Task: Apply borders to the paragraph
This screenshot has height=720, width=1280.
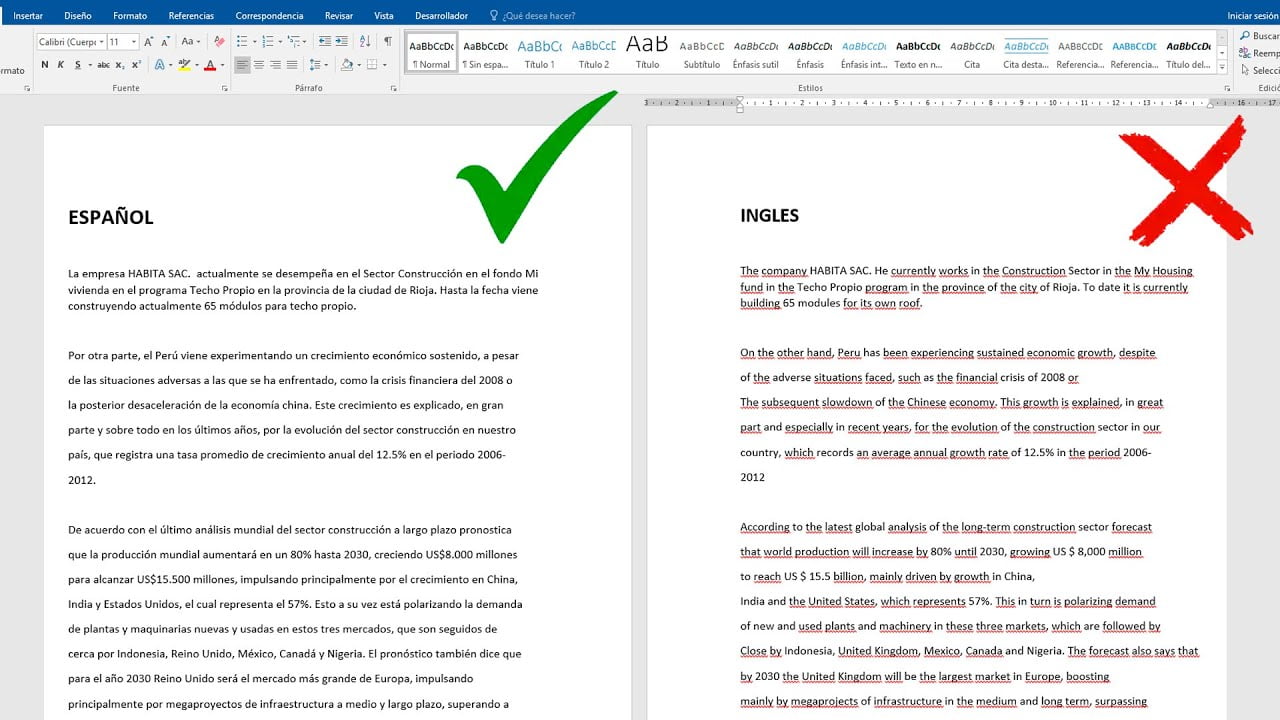Action: pyautogui.click(x=371, y=65)
